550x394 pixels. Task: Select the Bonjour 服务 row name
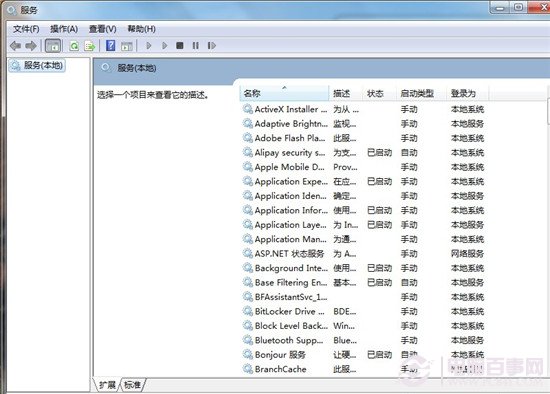pos(280,355)
